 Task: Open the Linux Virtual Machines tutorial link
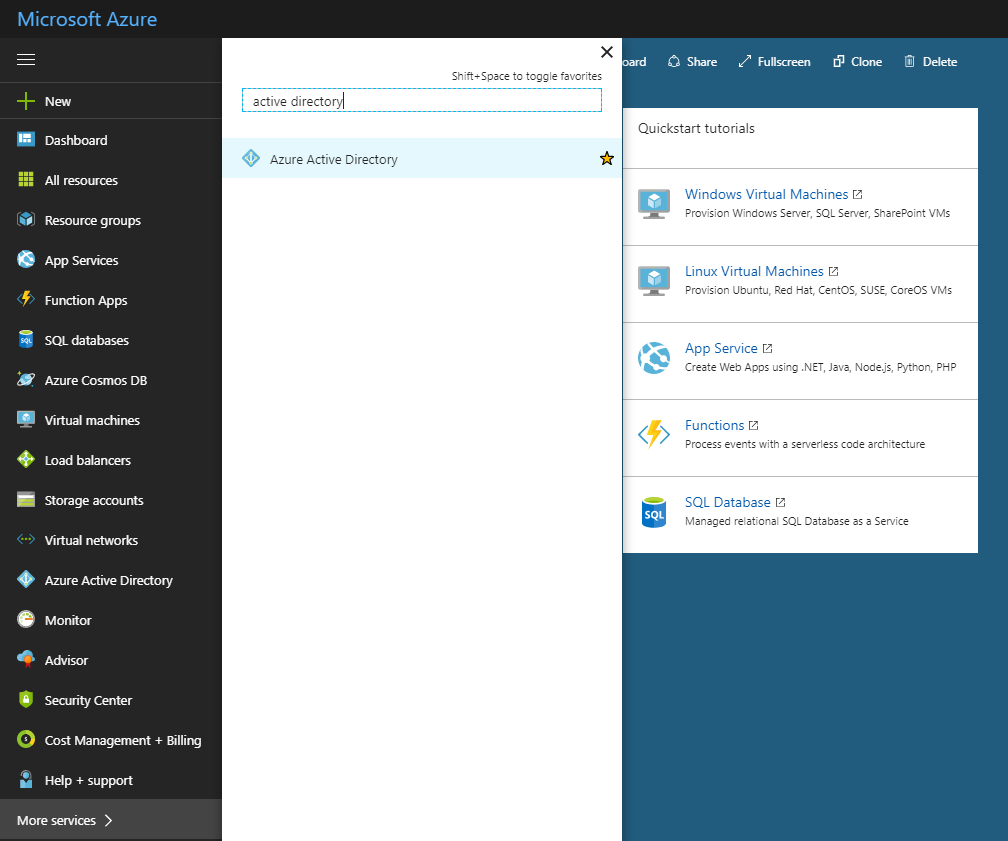754,271
